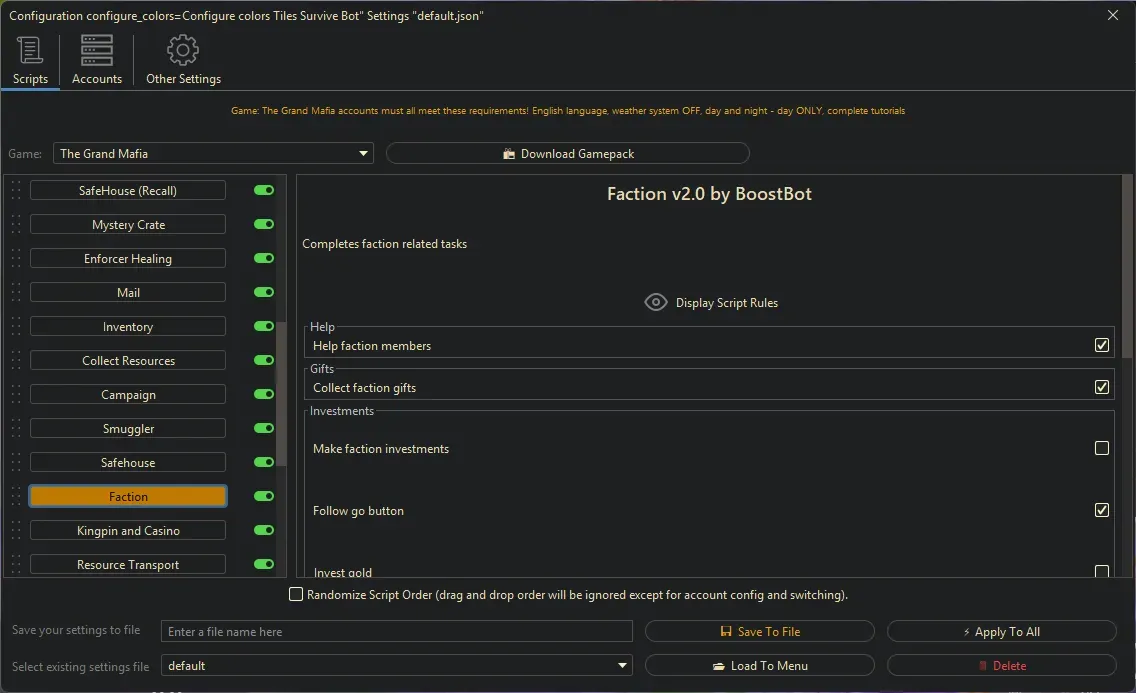Click Save To File button
The width and height of the screenshot is (1136, 693).
[759, 631]
